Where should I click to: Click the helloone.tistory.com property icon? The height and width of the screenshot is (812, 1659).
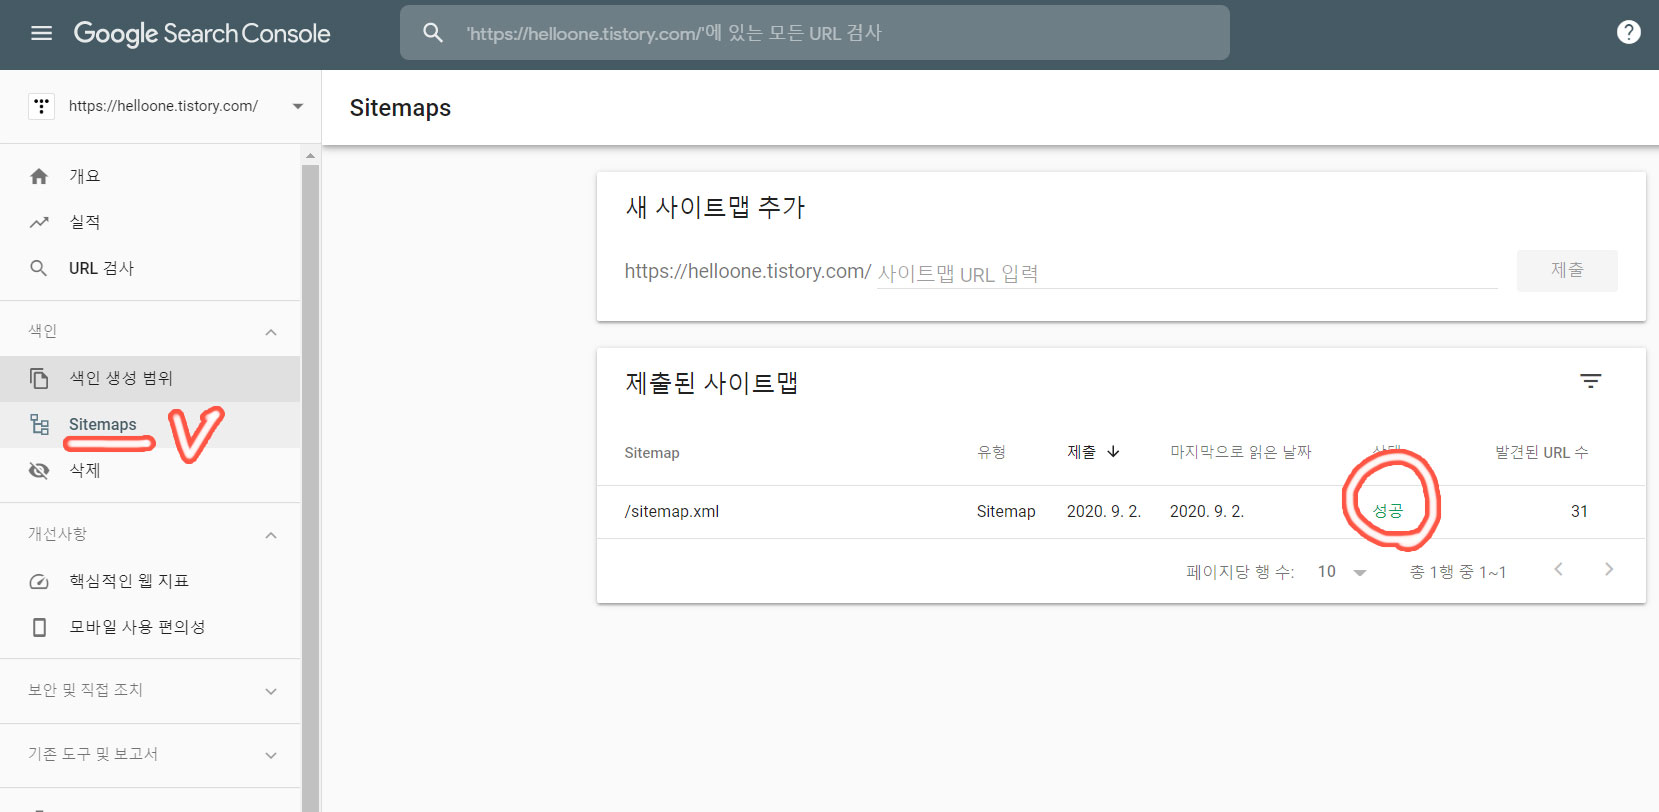click(x=41, y=106)
